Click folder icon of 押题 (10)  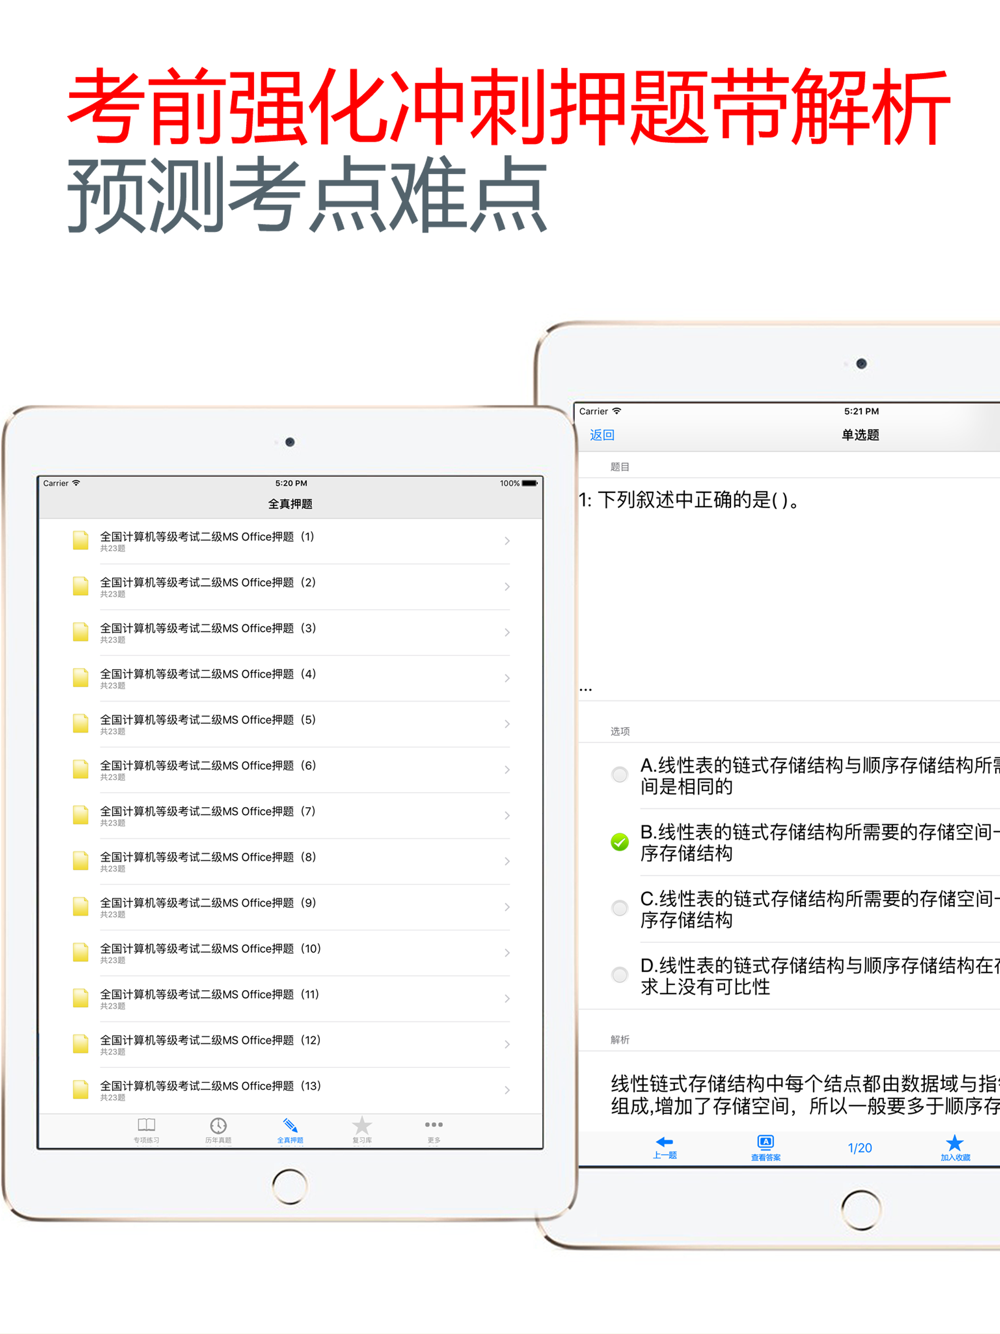pos(81,953)
